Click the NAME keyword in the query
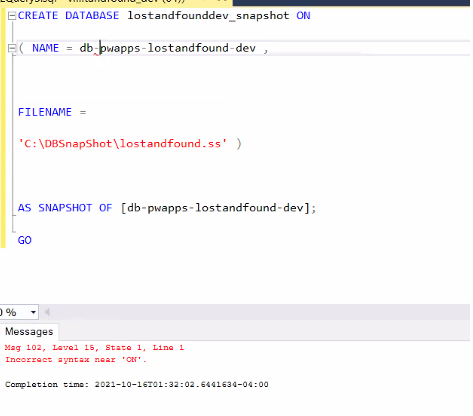473x416 pixels. (x=45, y=48)
